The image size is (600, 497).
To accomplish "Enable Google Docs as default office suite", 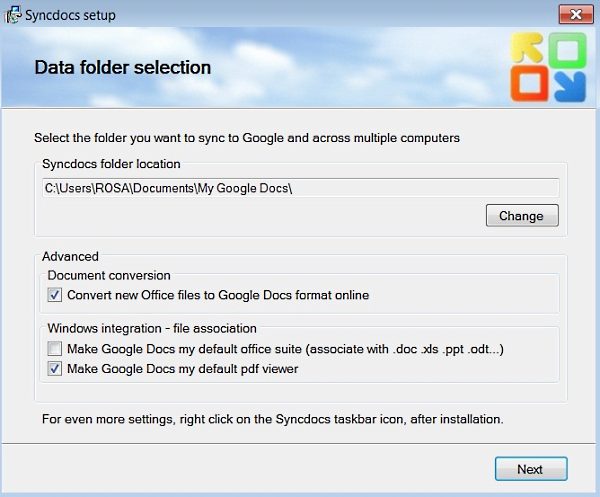I will pos(54,349).
